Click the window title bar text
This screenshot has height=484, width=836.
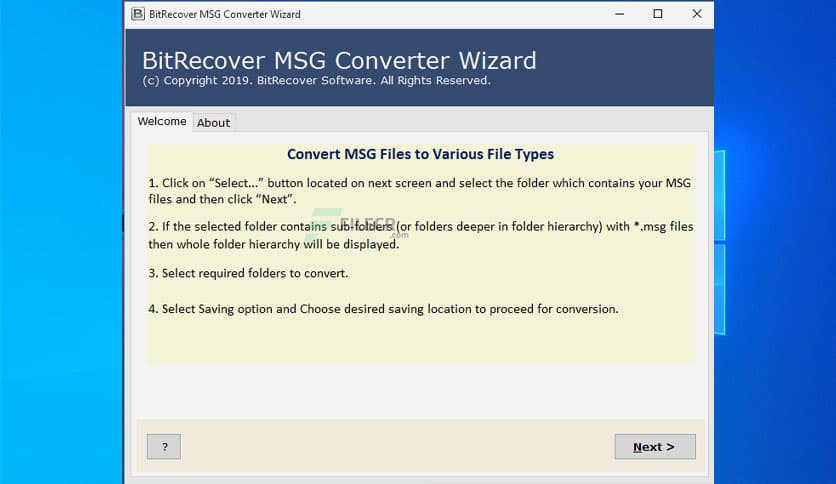tap(225, 14)
